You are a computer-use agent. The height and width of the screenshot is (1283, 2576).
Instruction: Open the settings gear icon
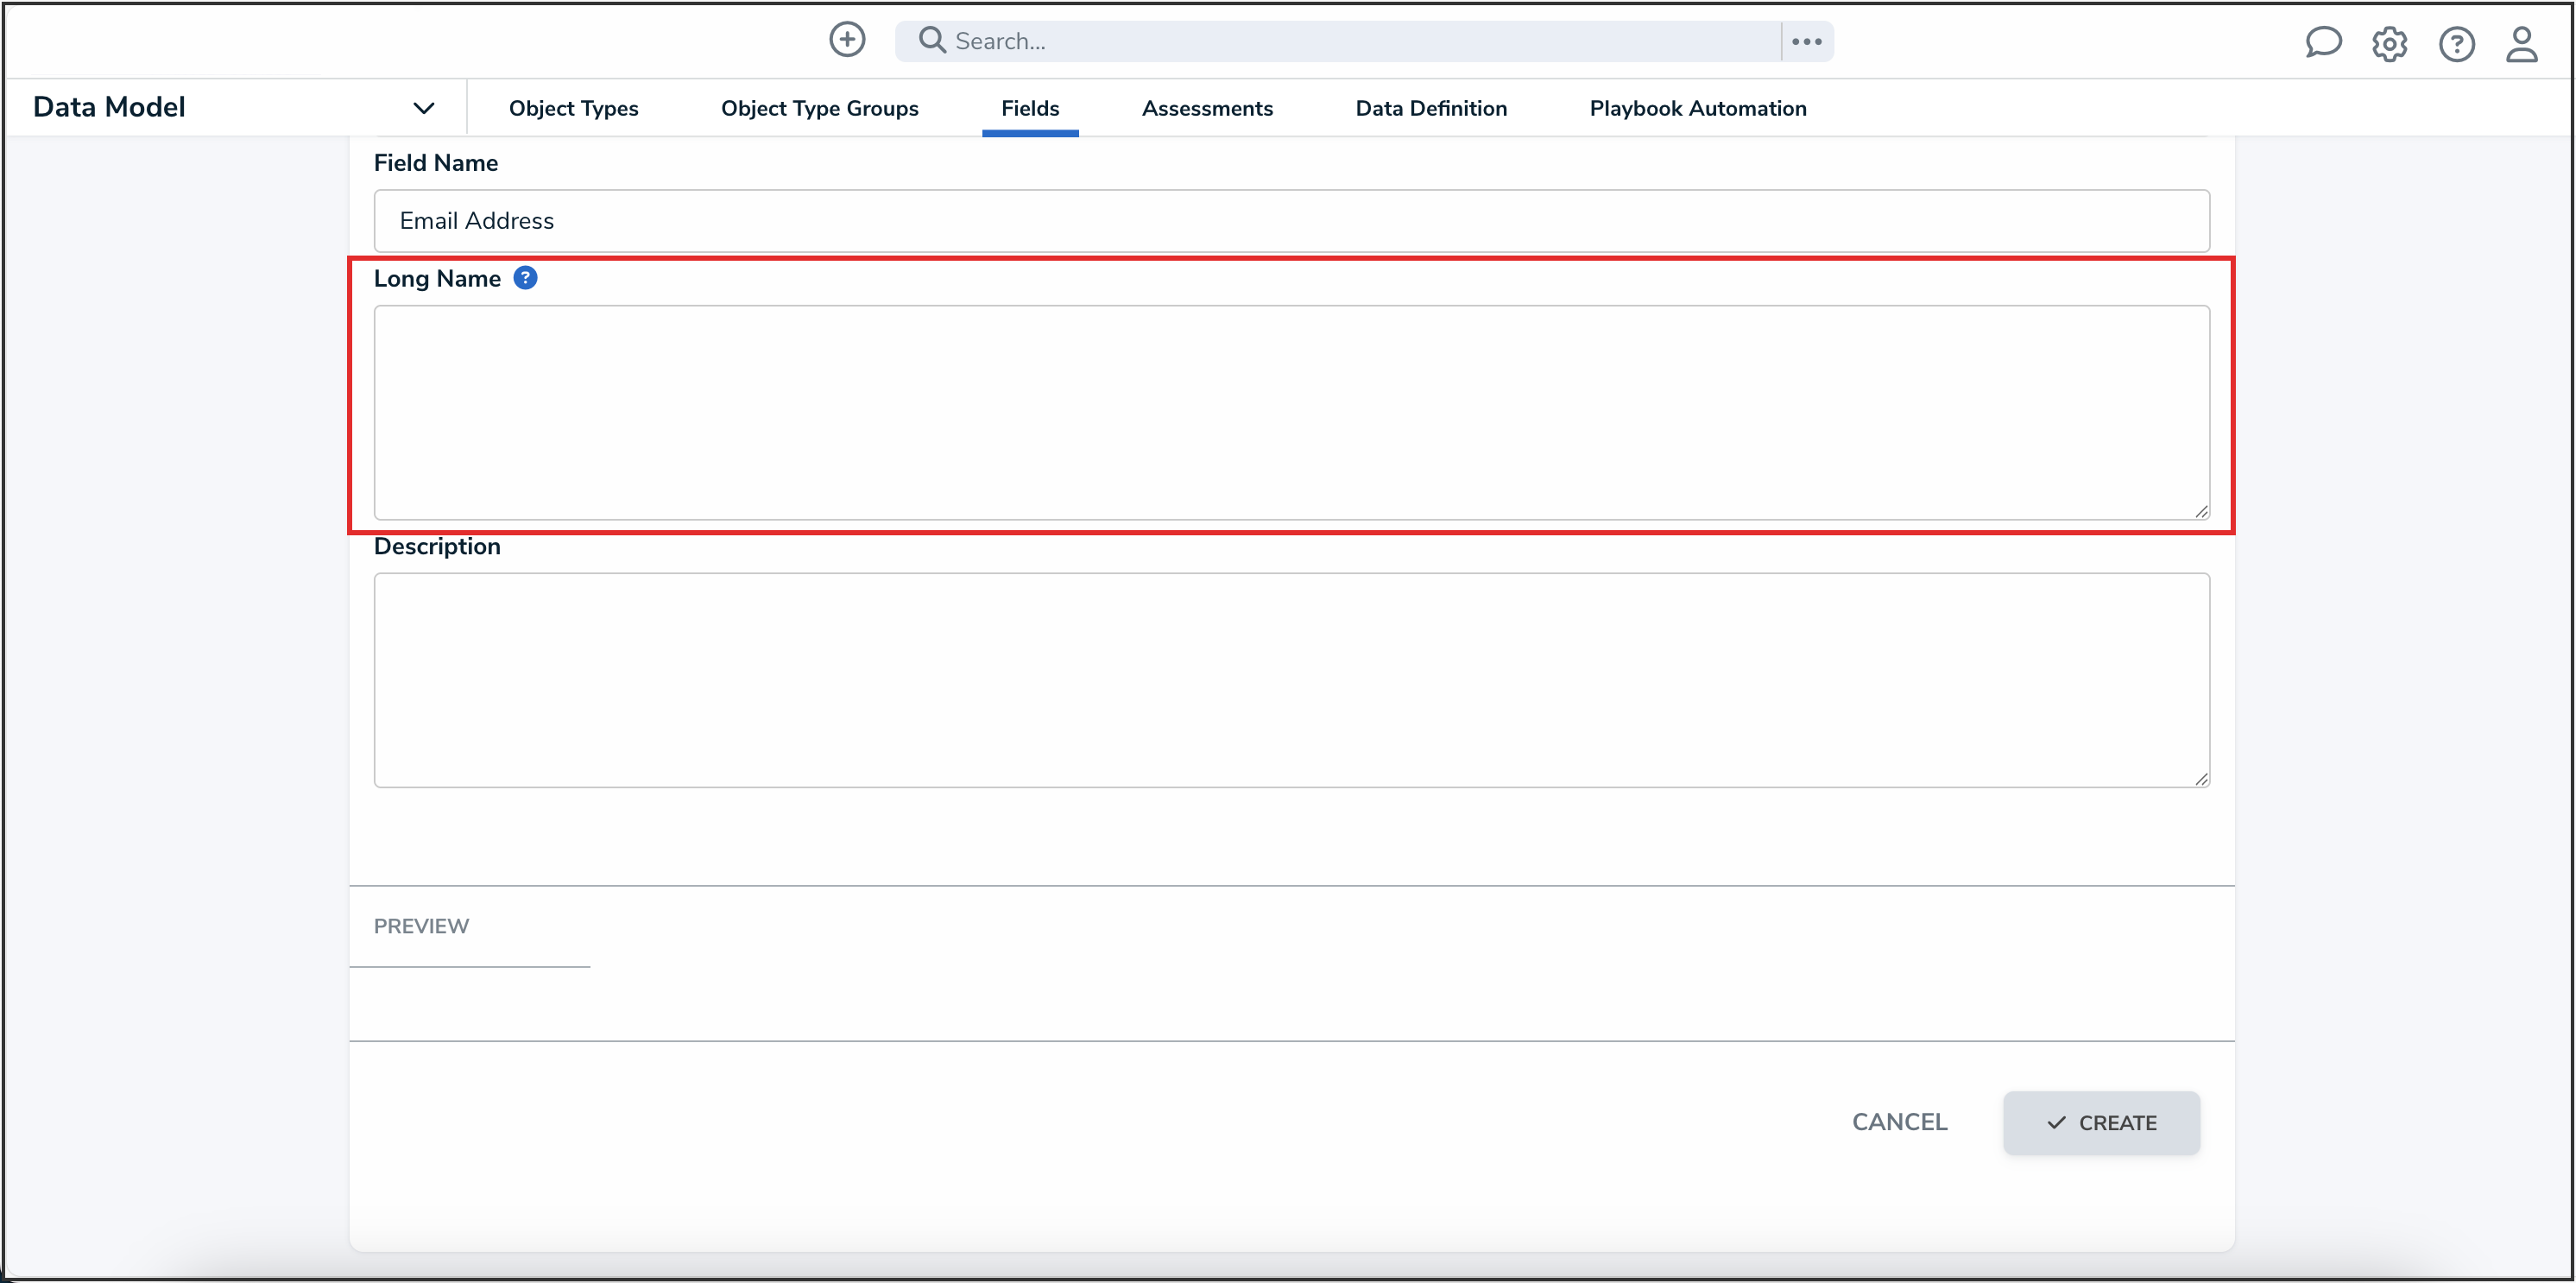2389,44
